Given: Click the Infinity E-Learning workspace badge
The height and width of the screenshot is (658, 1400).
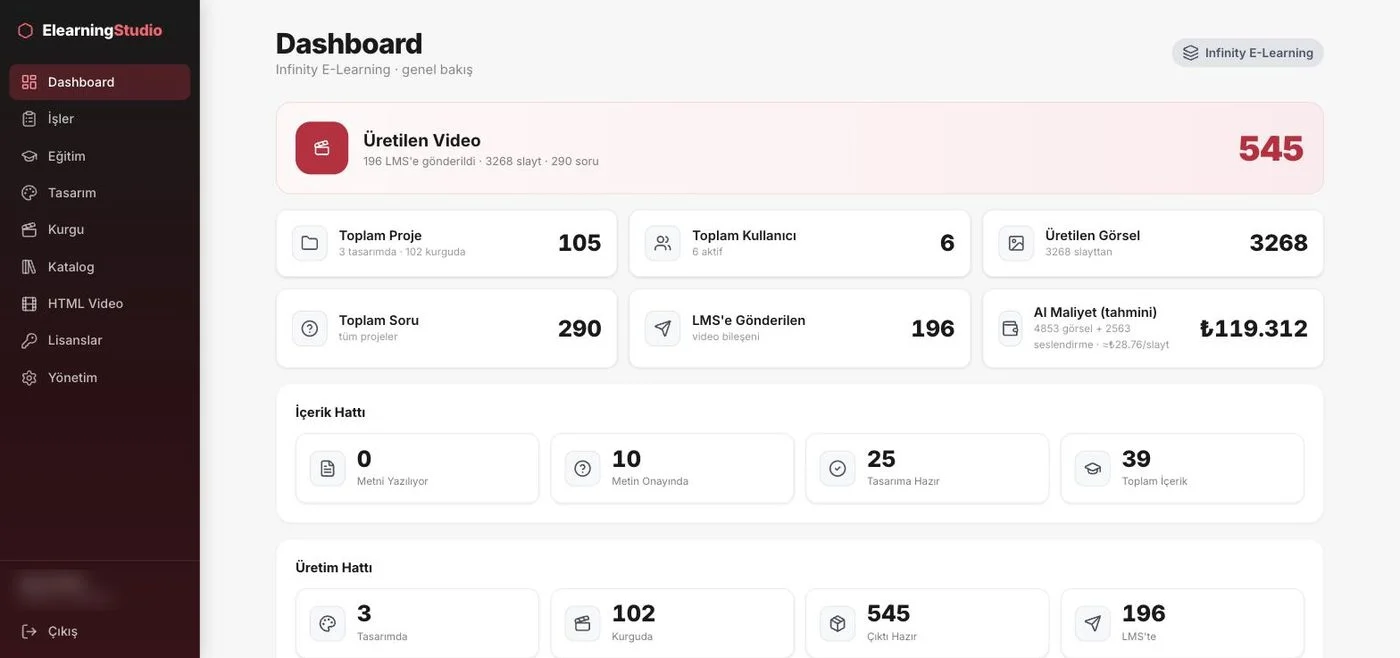Looking at the screenshot, I should point(1248,53).
